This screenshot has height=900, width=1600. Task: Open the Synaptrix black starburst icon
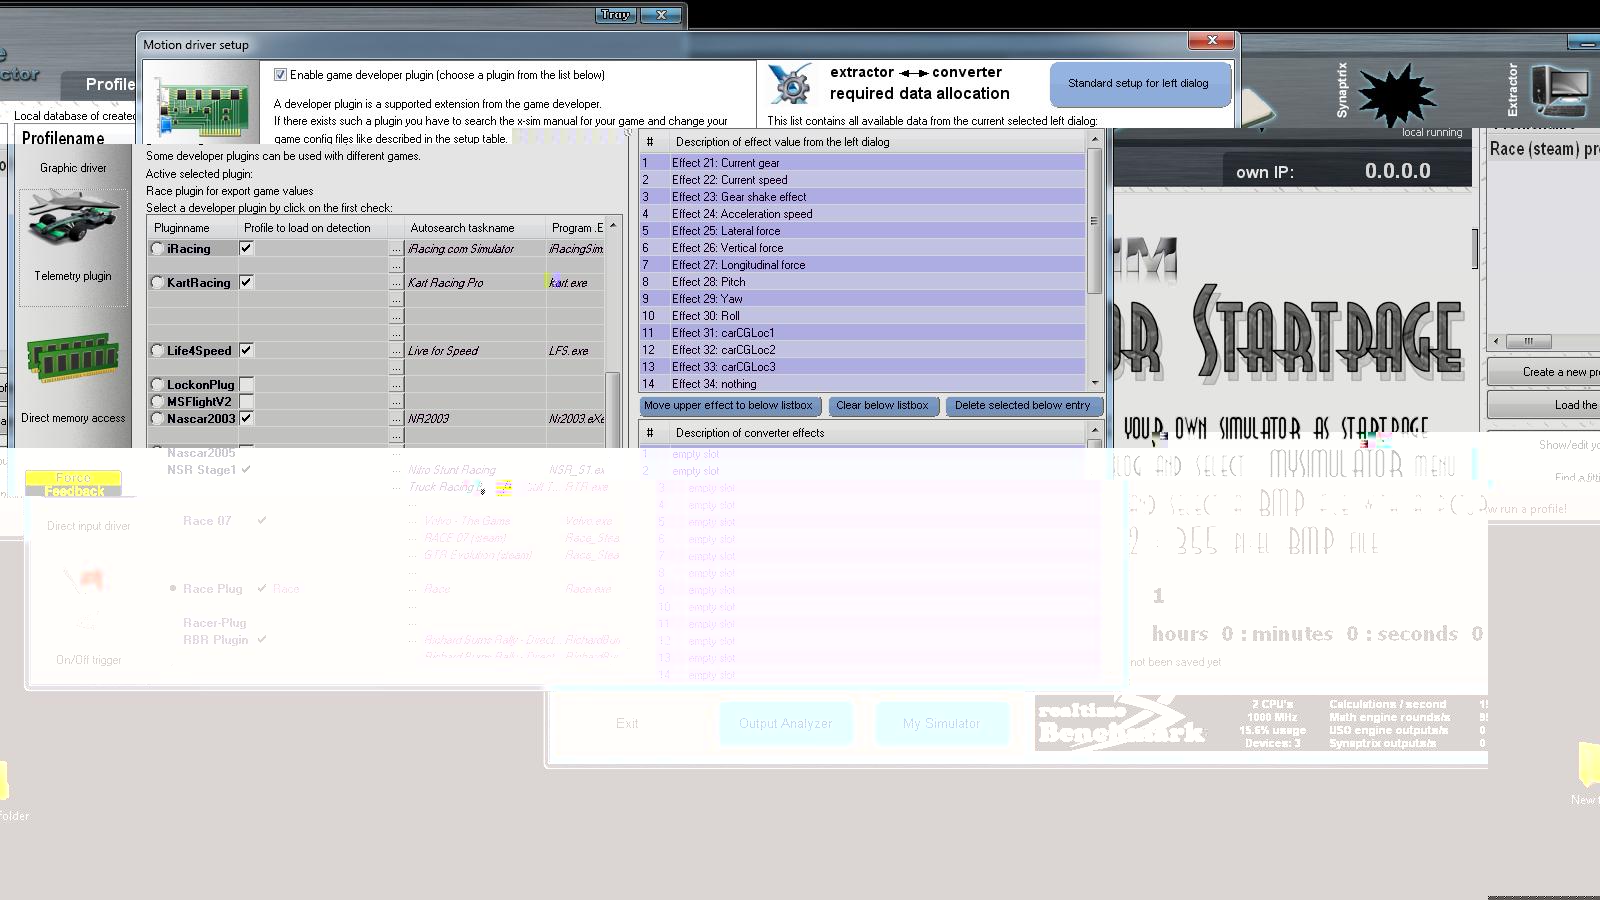point(1397,95)
